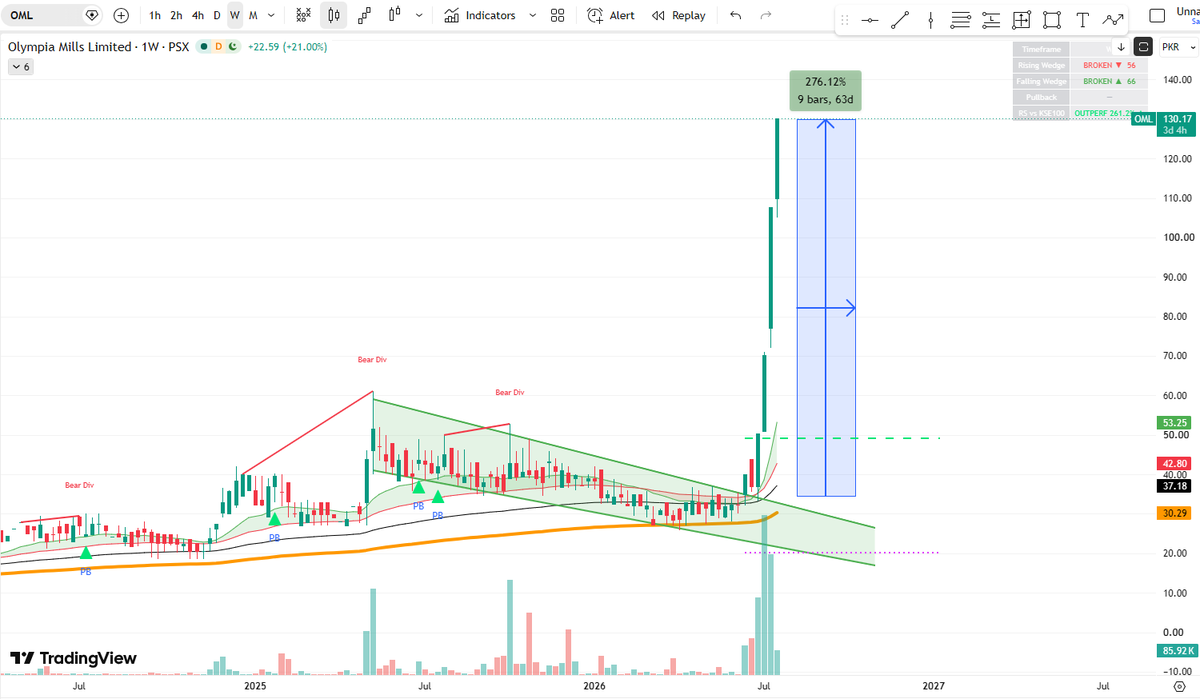Open the Indicators dialog

[480, 15]
